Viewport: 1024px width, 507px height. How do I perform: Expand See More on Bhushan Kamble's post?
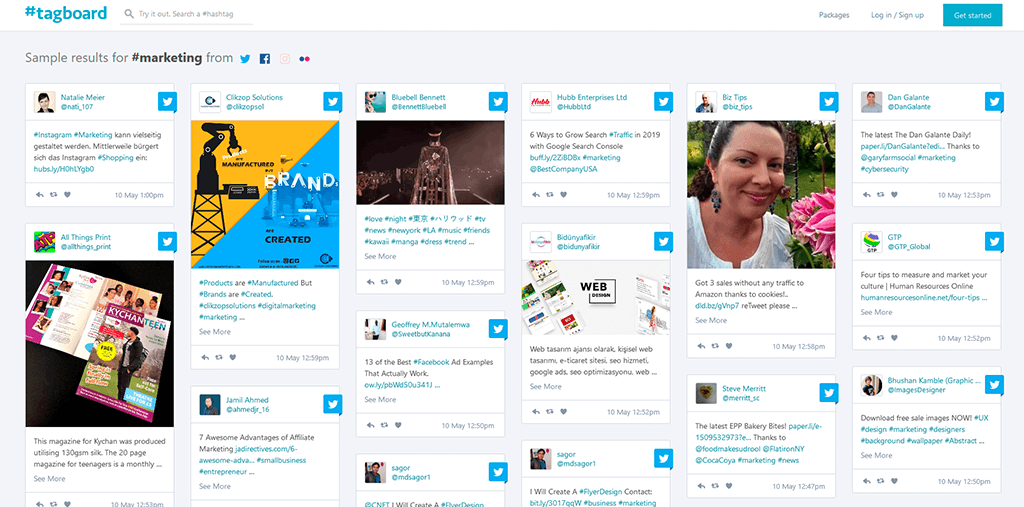click(x=876, y=455)
